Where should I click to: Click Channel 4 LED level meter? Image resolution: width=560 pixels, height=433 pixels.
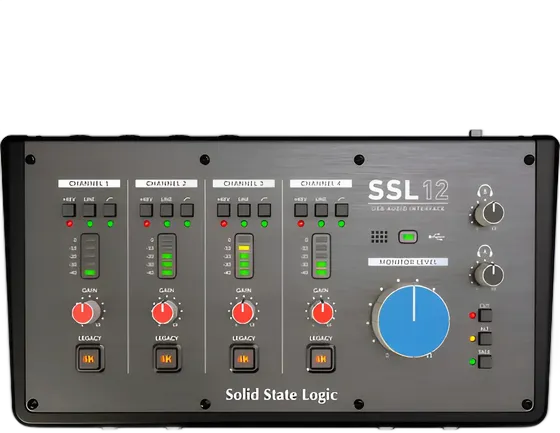321,256
